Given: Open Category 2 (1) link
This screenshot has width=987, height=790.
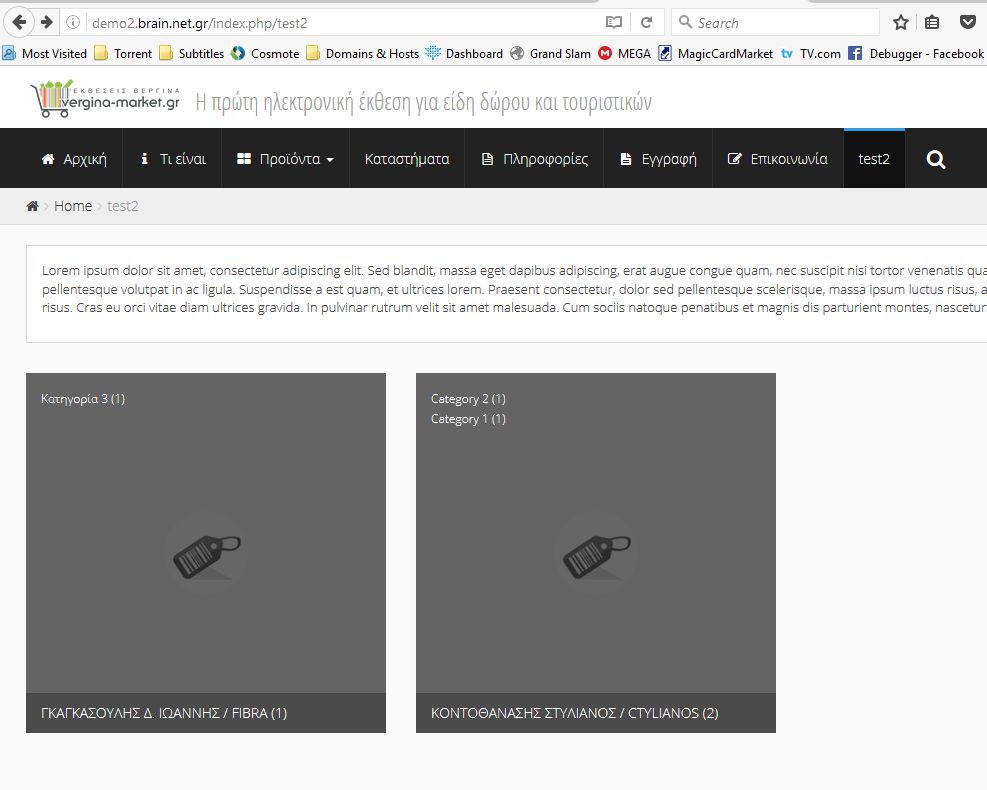Looking at the screenshot, I should (x=468, y=398).
